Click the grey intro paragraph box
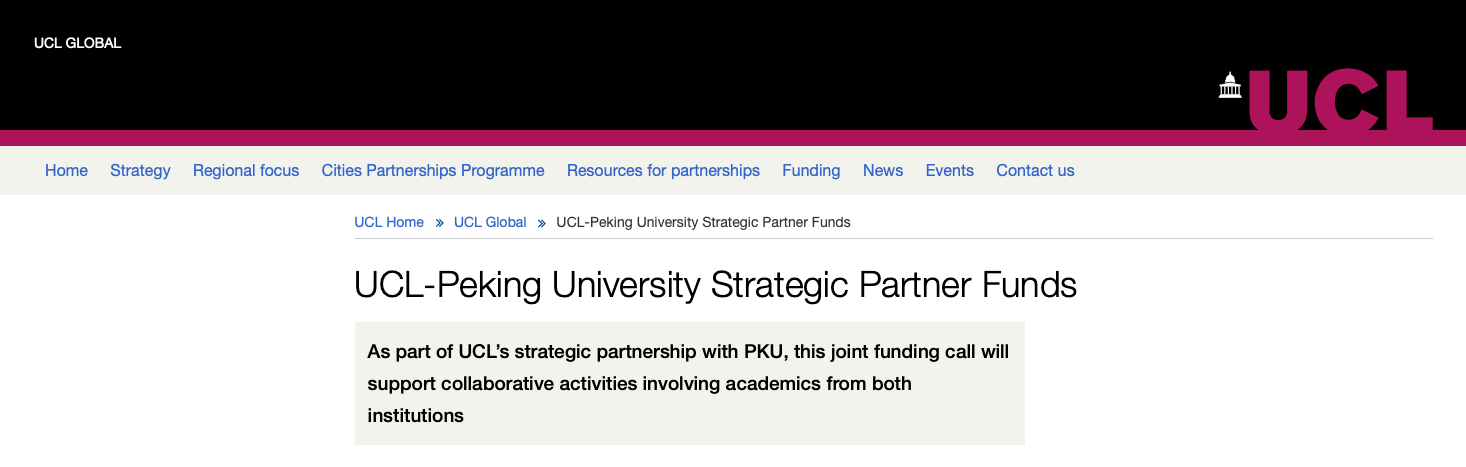1466x467 pixels. coord(689,383)
